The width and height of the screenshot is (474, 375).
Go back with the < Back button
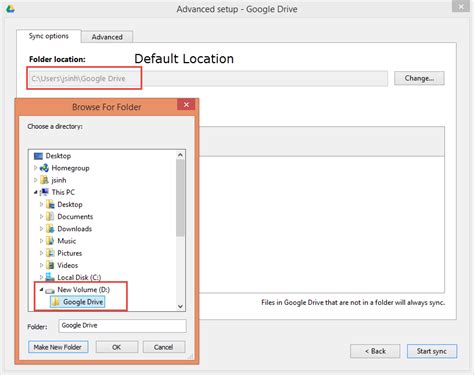click(x=375, y=351)
